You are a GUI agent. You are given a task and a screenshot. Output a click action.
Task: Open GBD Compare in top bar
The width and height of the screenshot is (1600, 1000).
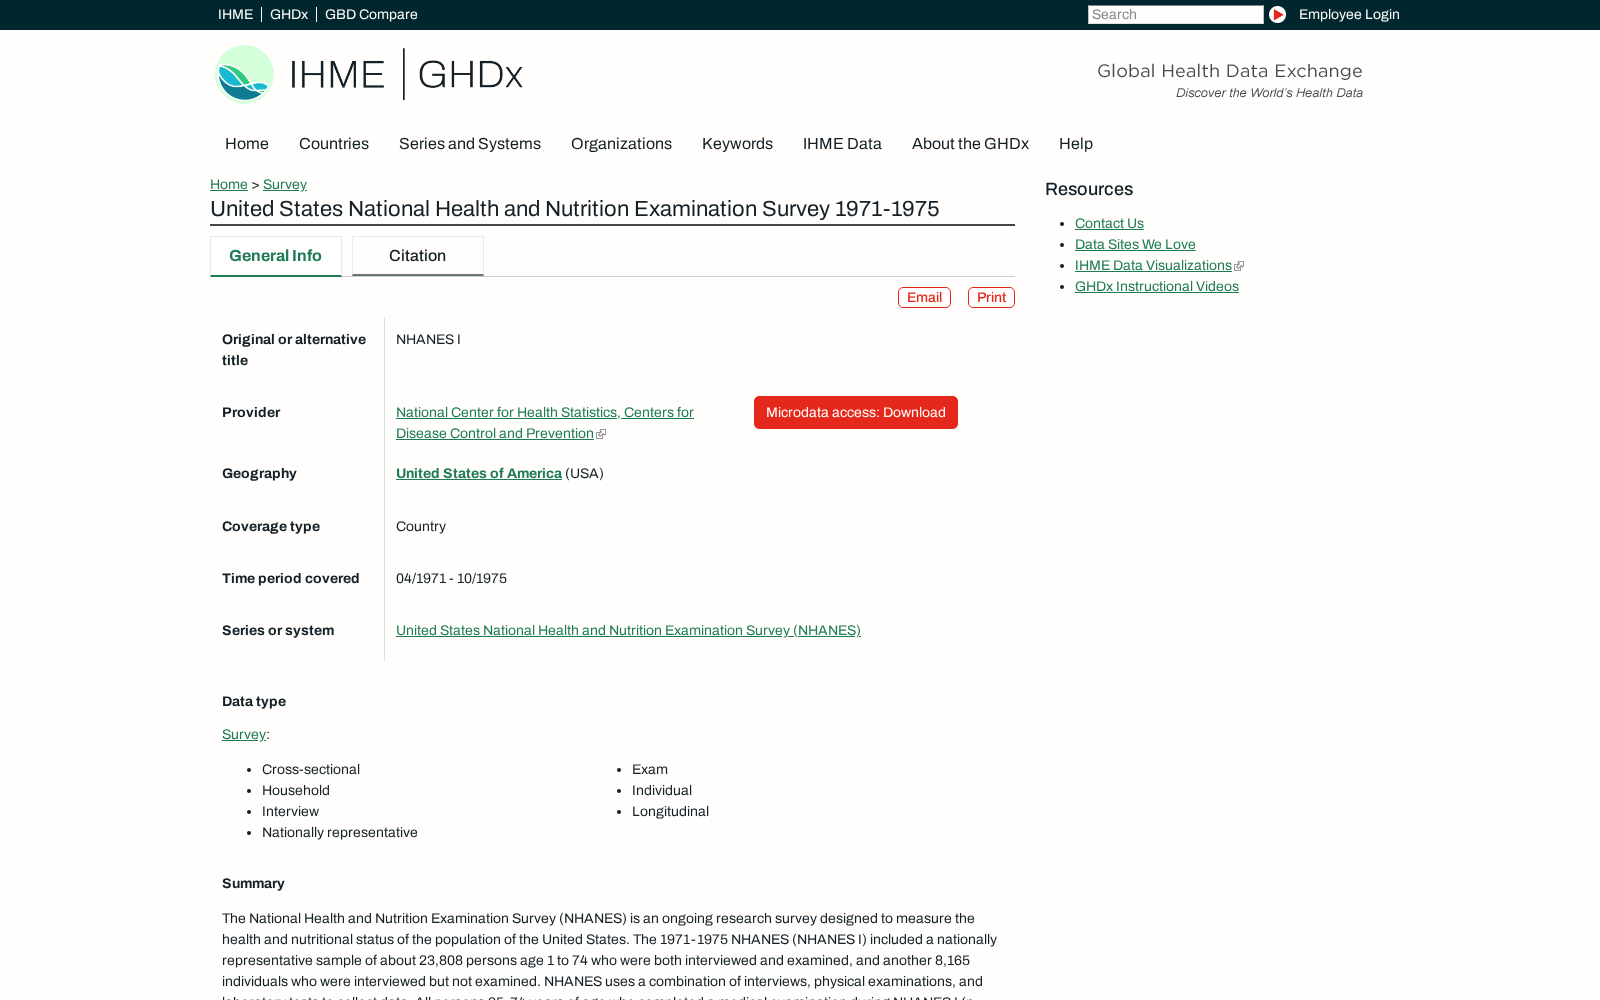(371, 14)
